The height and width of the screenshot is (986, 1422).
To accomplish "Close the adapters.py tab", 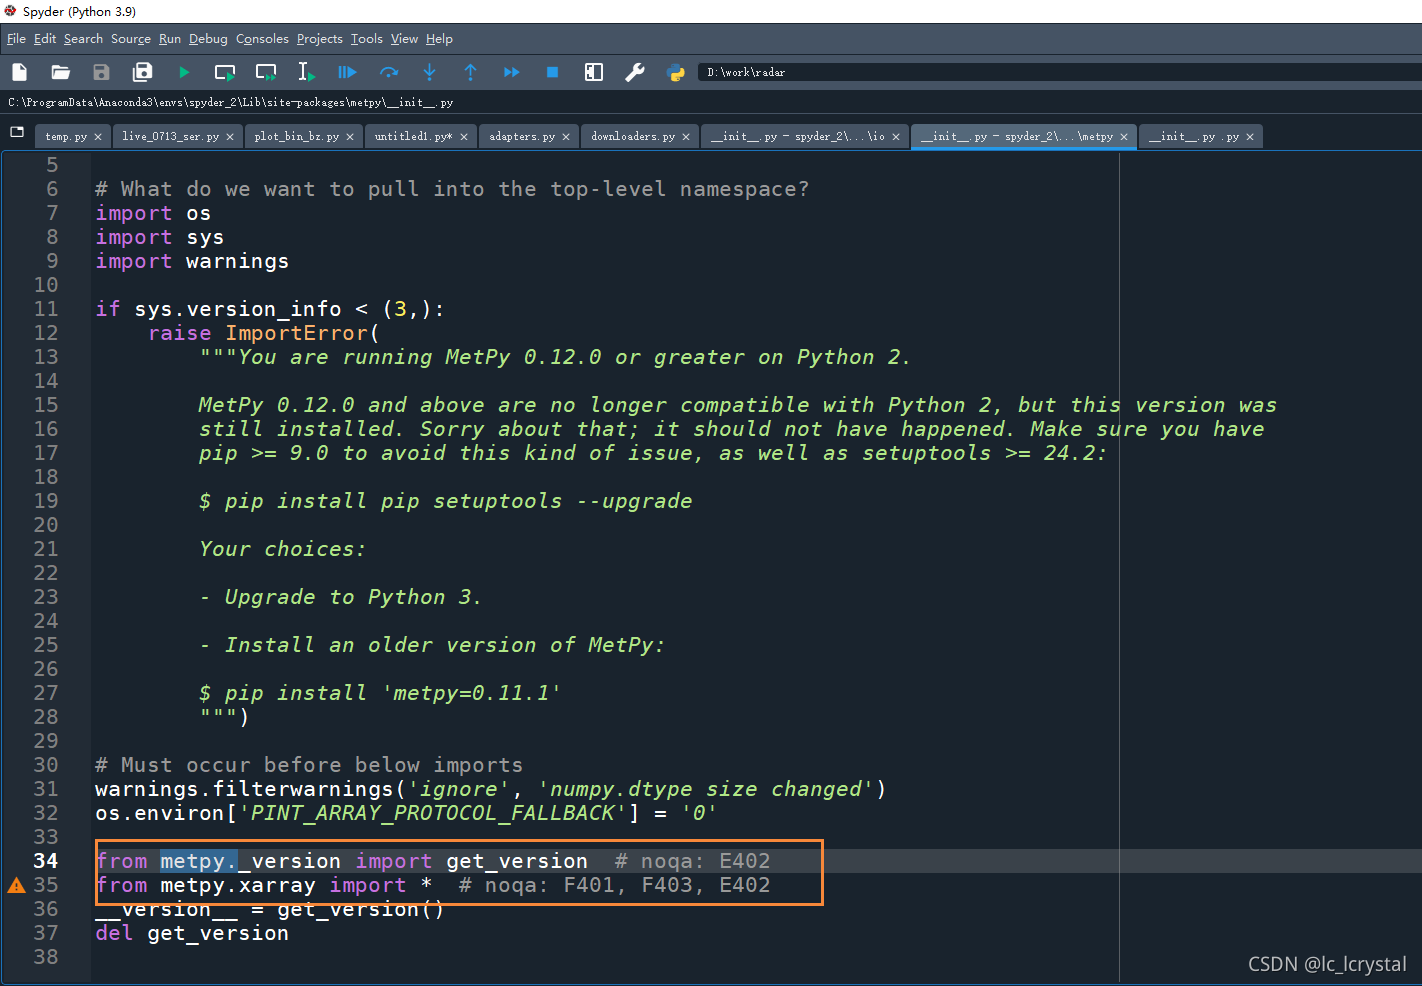I will click(566, 137).
